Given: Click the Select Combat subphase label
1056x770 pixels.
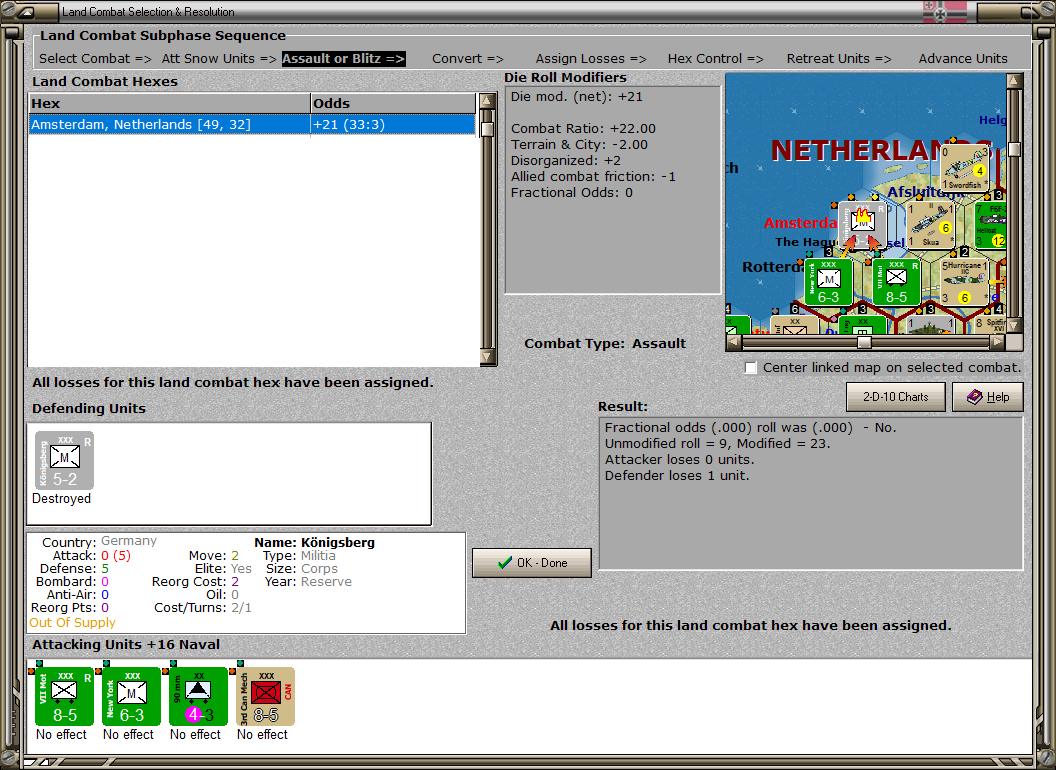Looking at the screenshot, I should [95, 59].
